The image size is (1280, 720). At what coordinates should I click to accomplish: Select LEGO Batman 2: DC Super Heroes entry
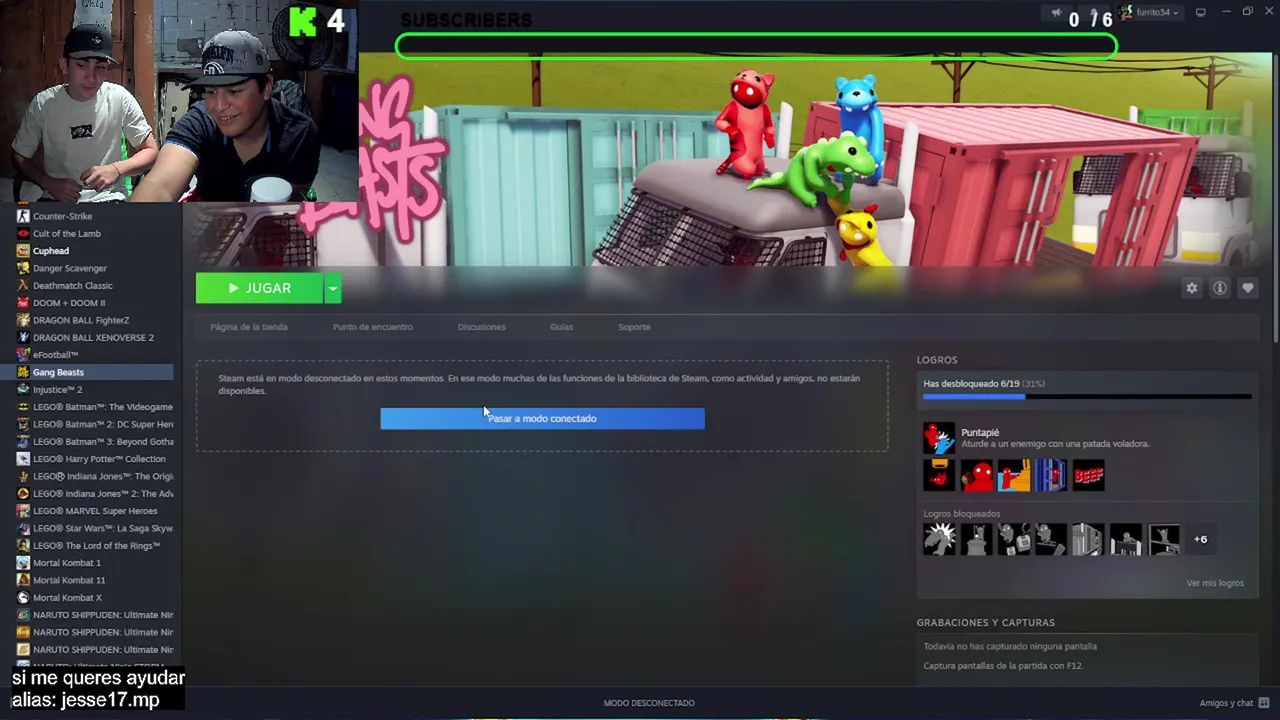[95, 424]
